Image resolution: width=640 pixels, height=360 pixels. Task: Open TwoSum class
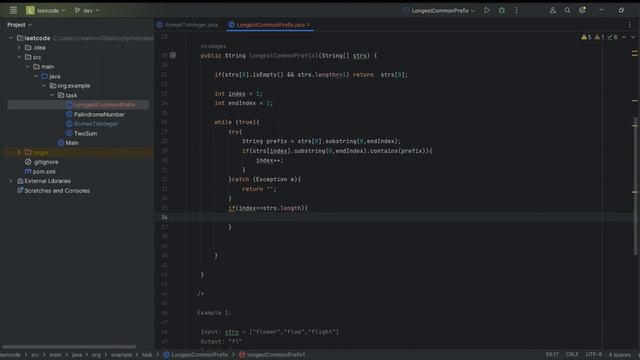(x=85, y=133)
